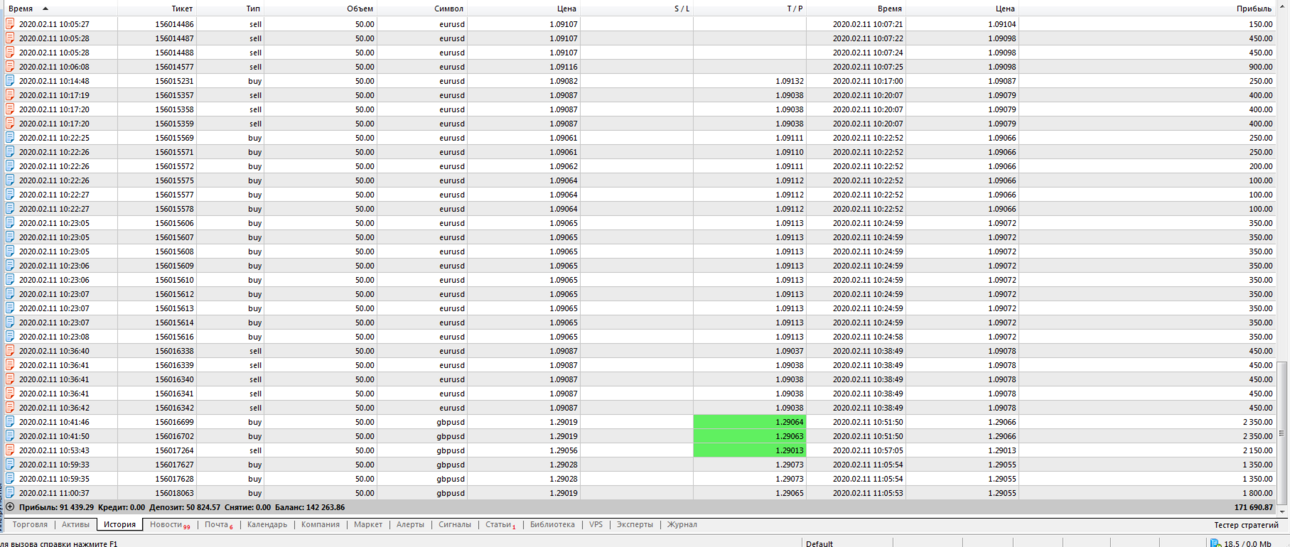1290x547 pixels.
Task: Click the row icon of ticket 156015616
Action: pyautogui.click(x=10, y=337)
